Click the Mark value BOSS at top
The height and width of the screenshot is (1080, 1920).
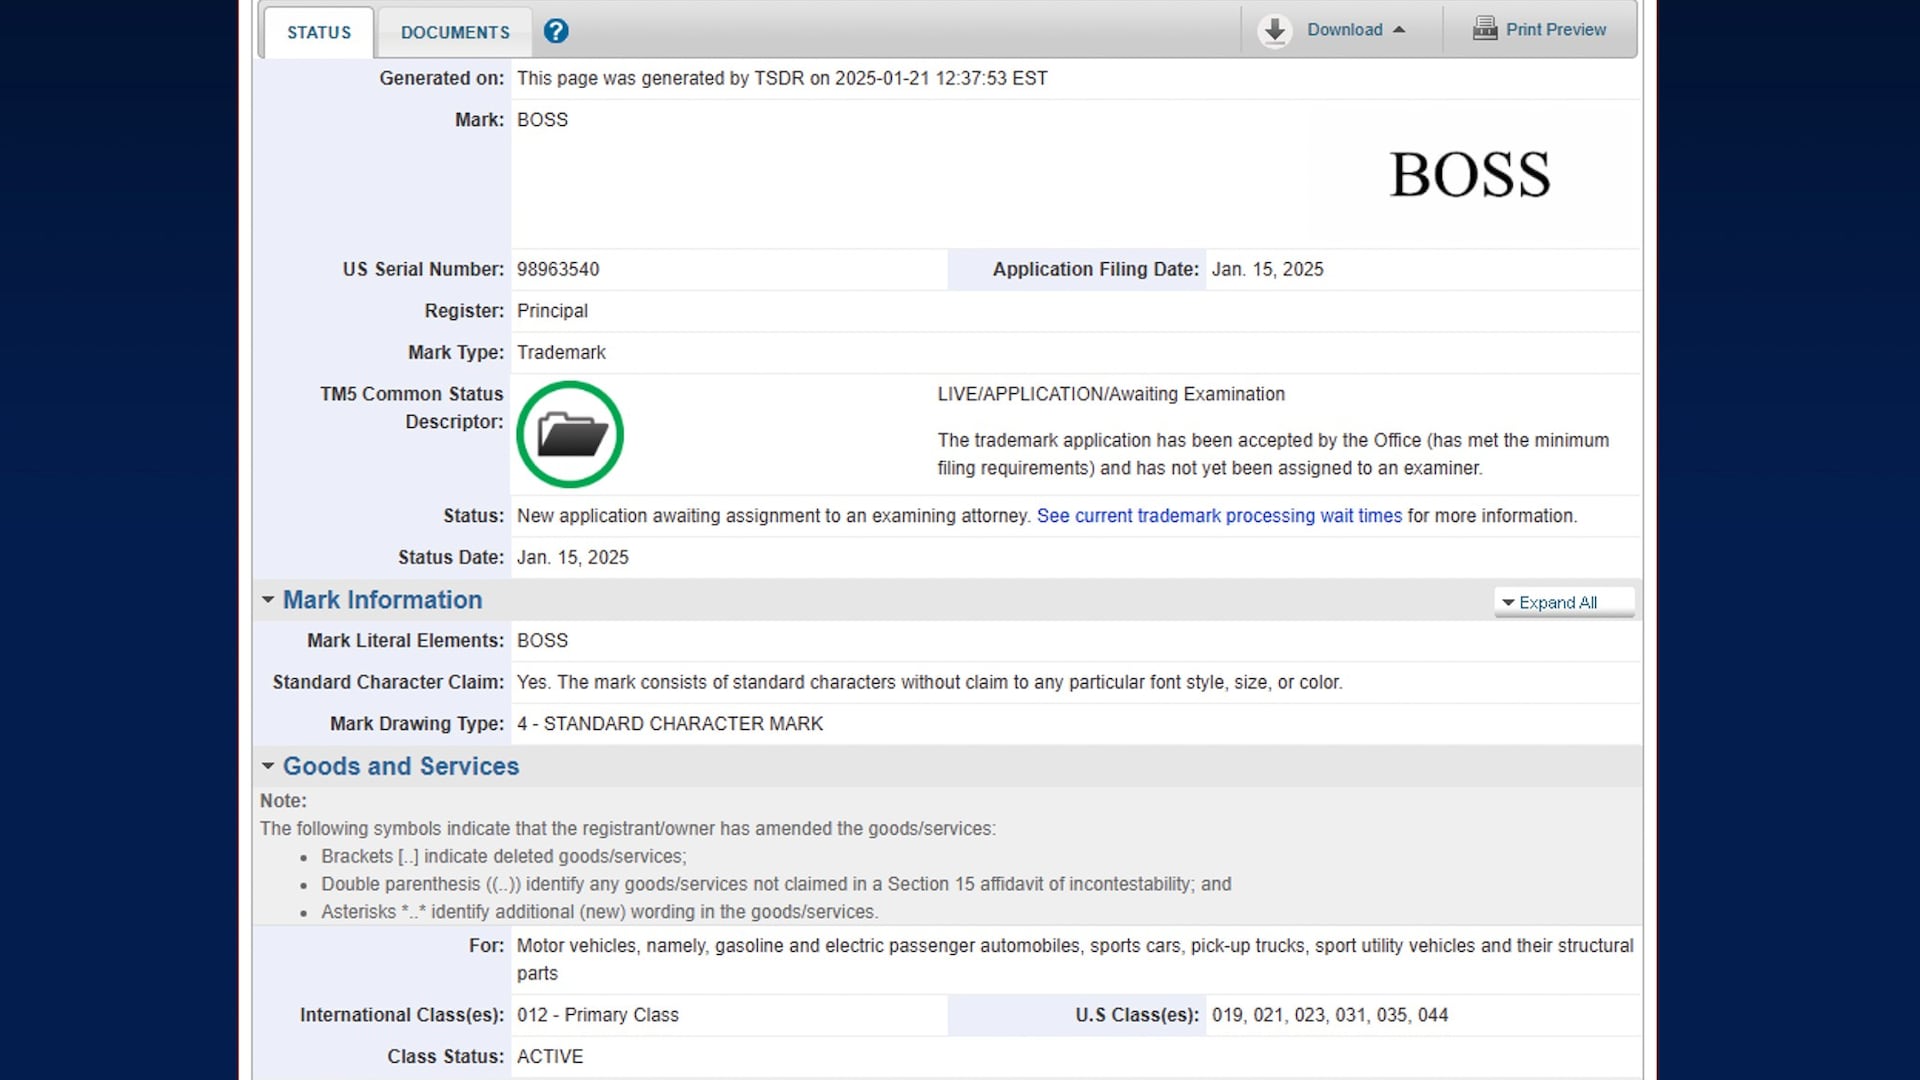(x=542, y=120)
